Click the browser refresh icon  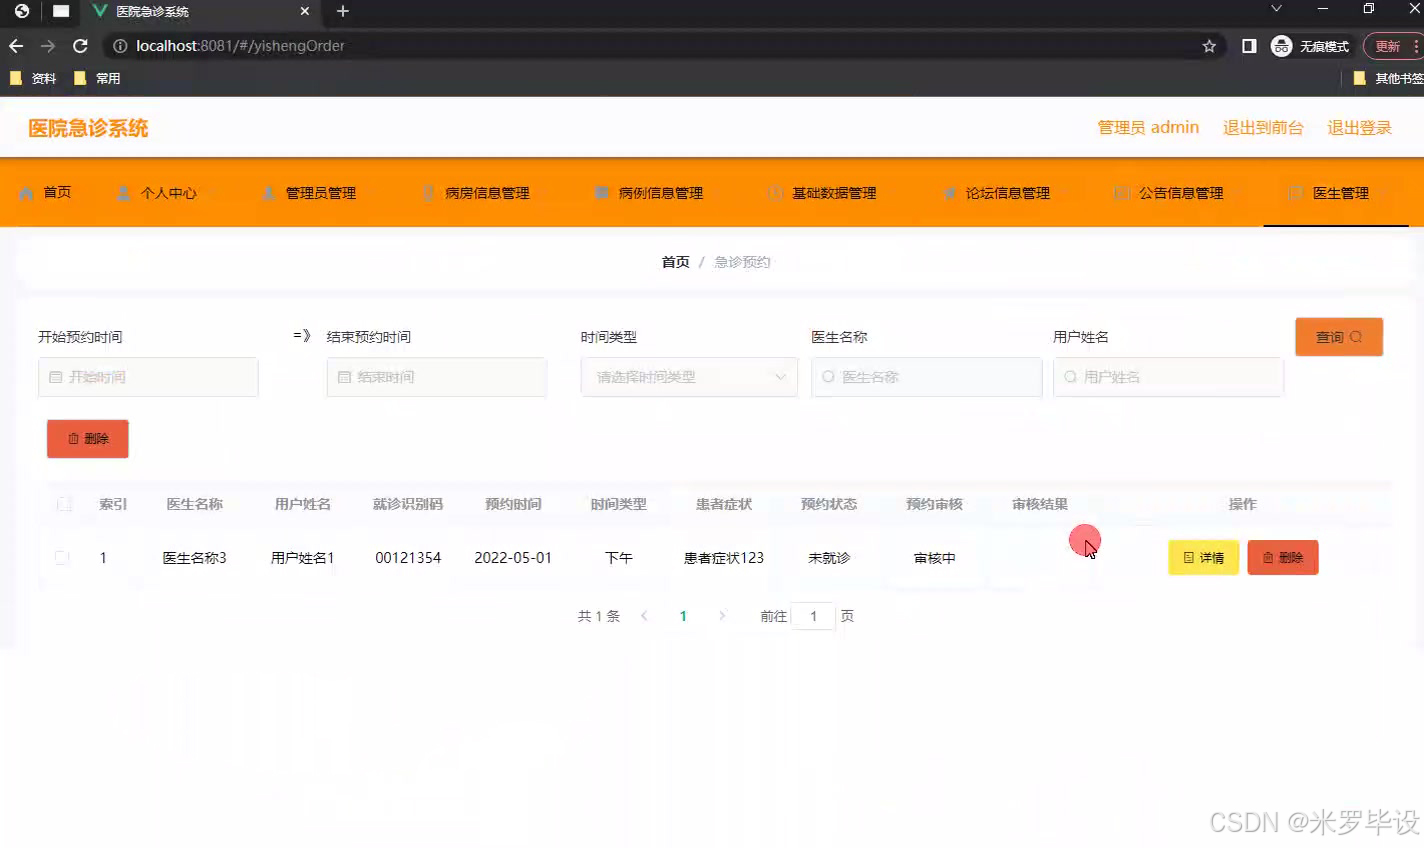[x=80, y=45]
